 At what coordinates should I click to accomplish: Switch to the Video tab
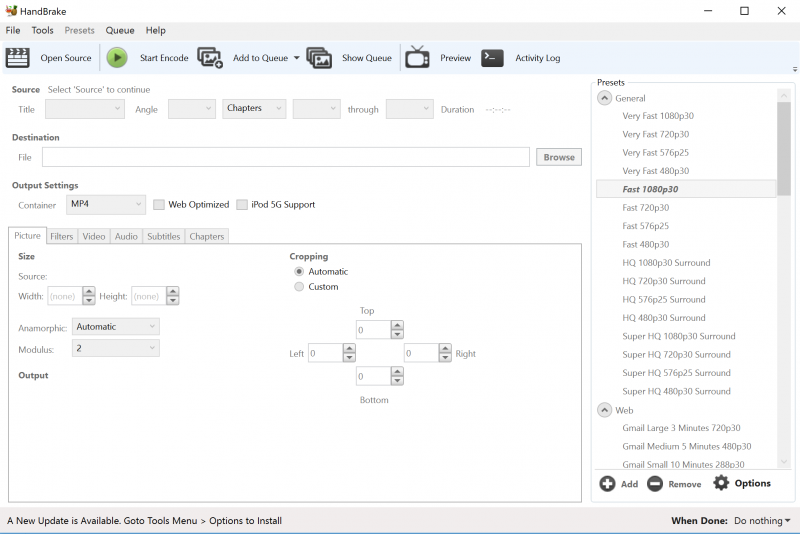click(94, 236)
